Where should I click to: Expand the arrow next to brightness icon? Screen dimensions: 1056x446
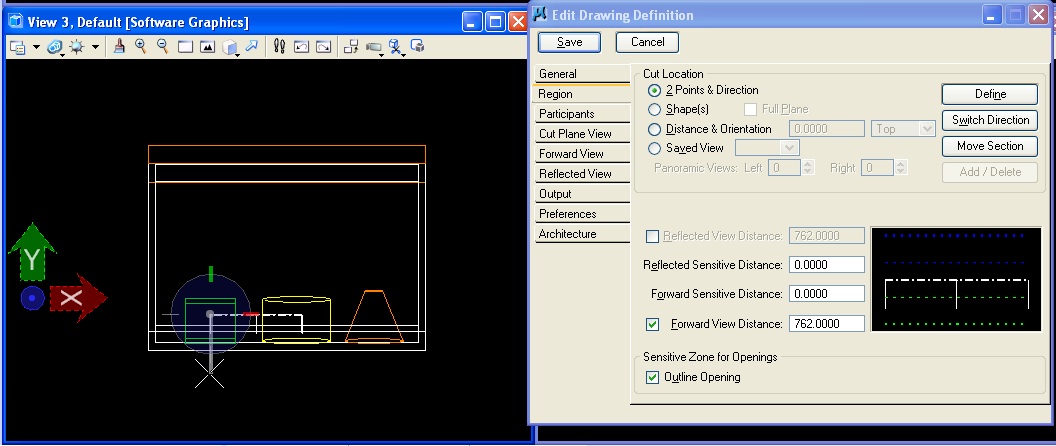point(95,47)
